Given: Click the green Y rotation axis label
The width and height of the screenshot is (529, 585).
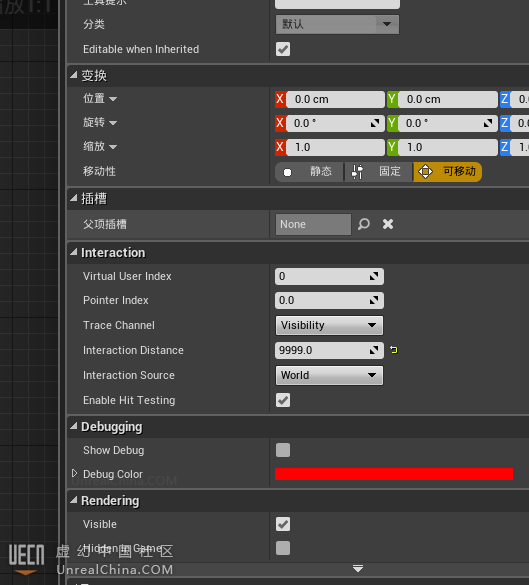Looking at the screenshot, I should [392, 123].
